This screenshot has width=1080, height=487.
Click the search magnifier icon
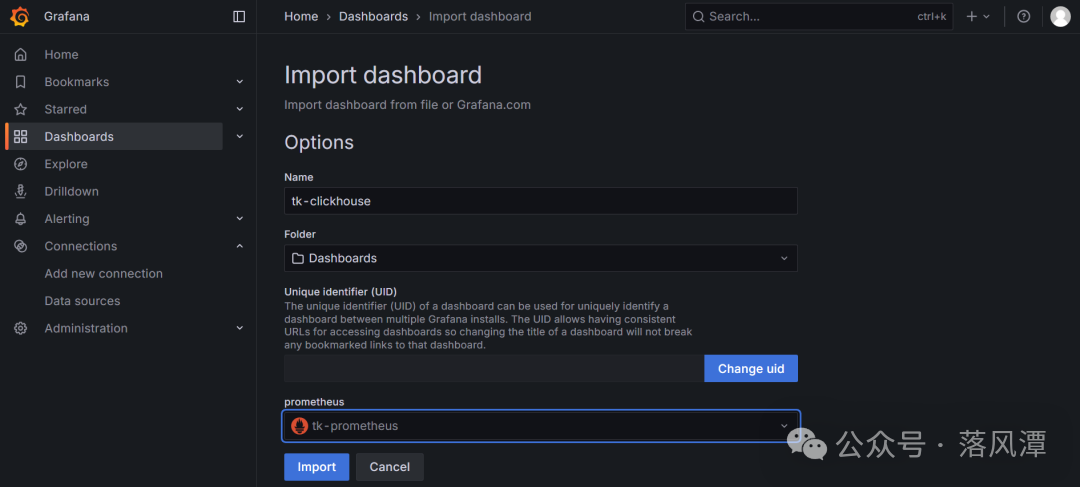click(698, 17)
